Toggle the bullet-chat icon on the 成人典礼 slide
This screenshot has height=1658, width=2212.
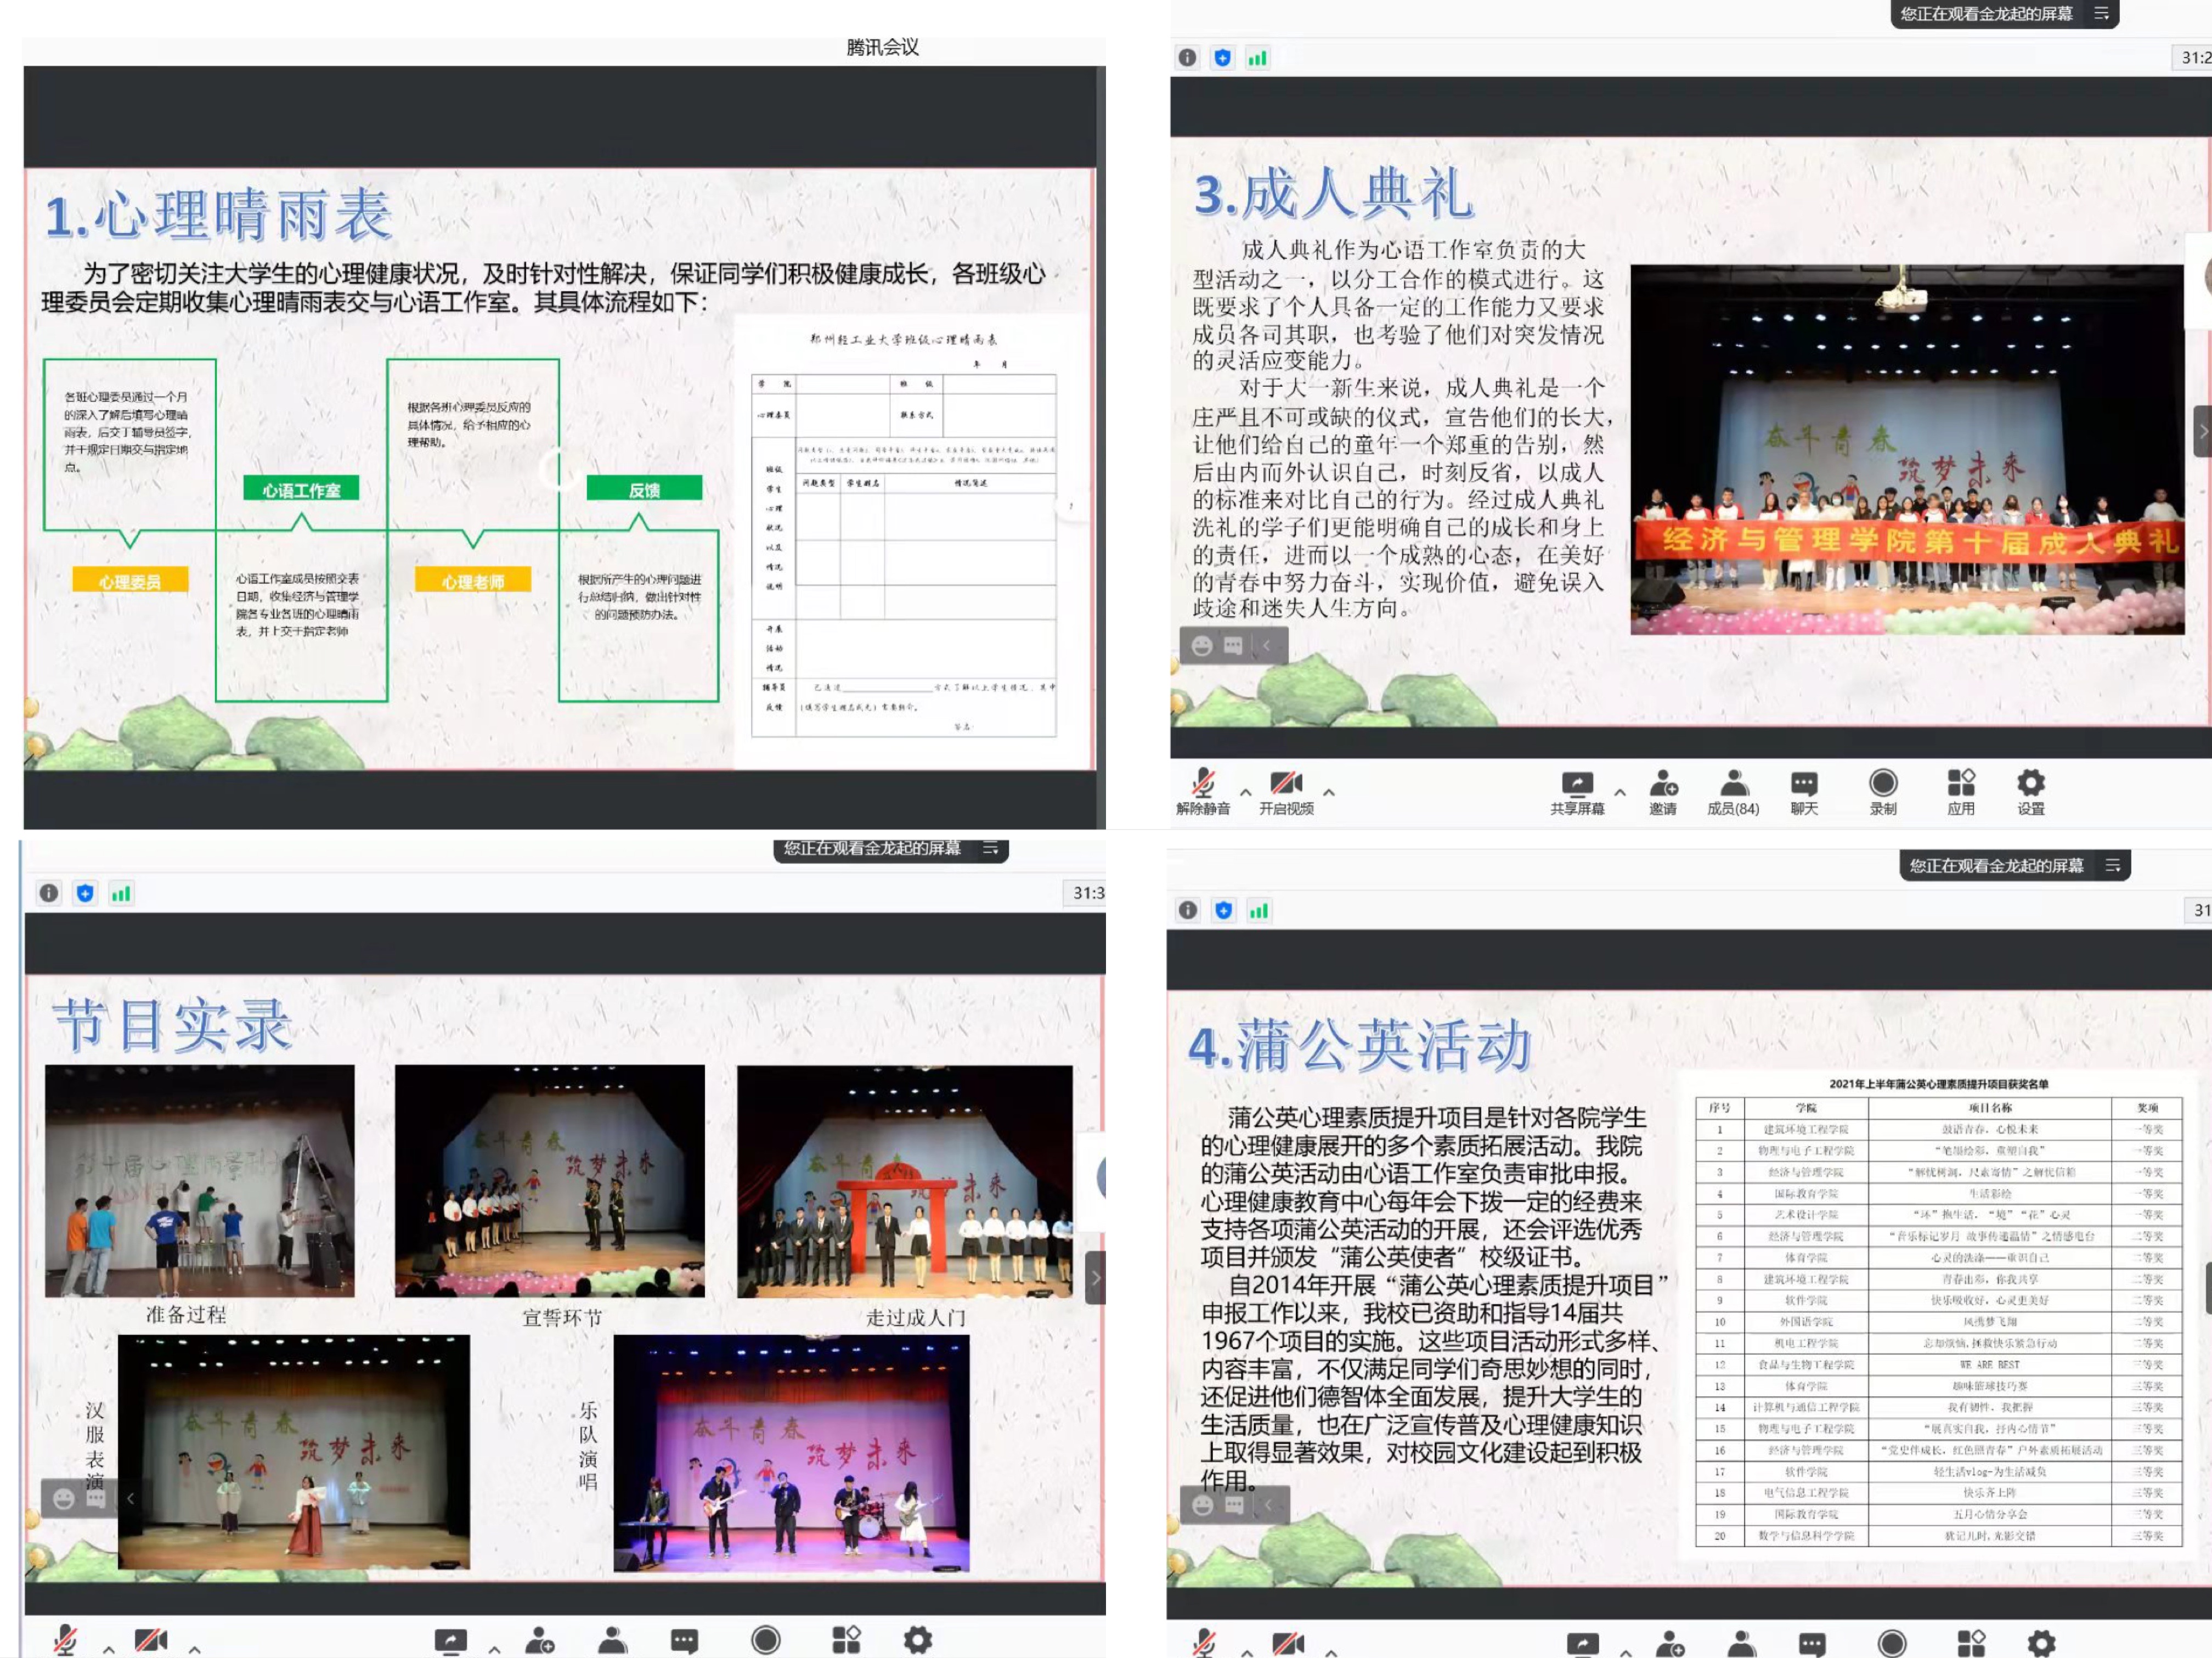tap(1234, 646)
